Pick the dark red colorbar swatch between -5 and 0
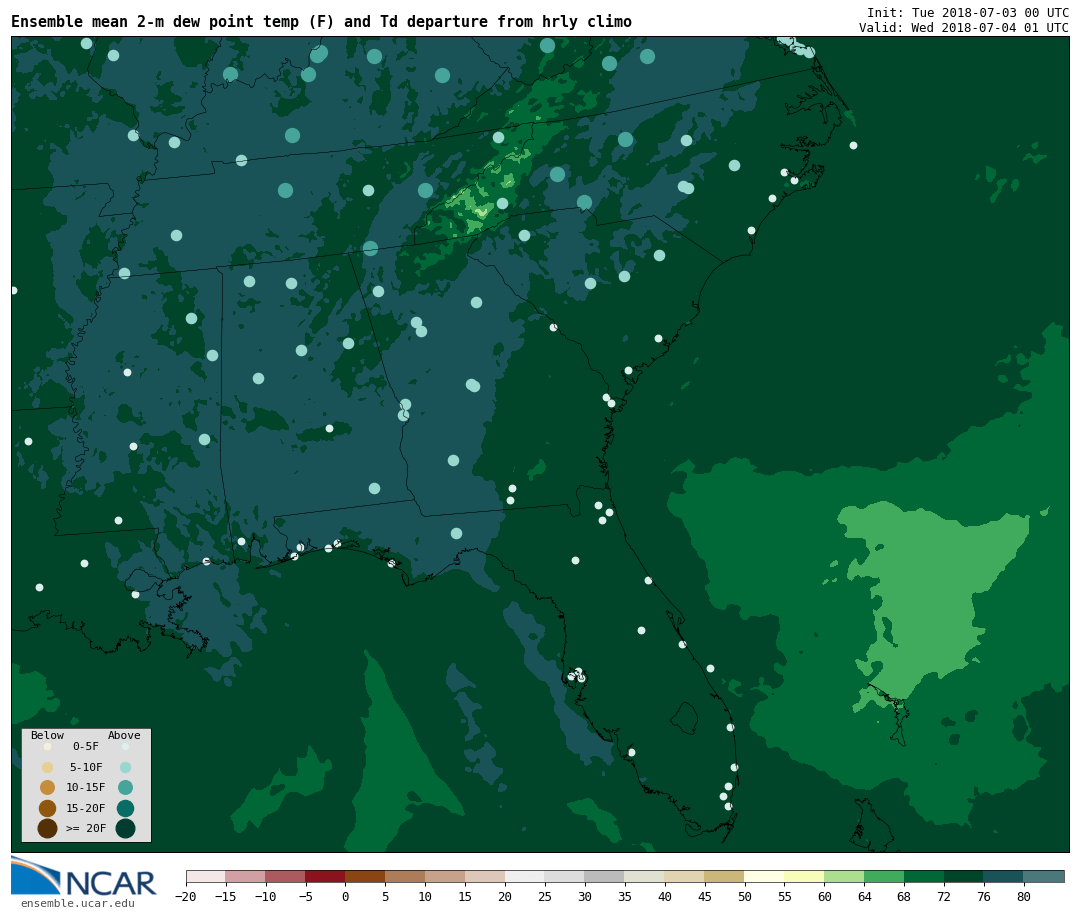 coord(325,876)
